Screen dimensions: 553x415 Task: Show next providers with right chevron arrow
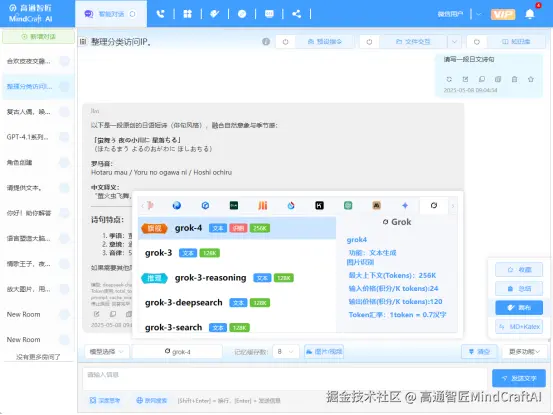[453, 206]
